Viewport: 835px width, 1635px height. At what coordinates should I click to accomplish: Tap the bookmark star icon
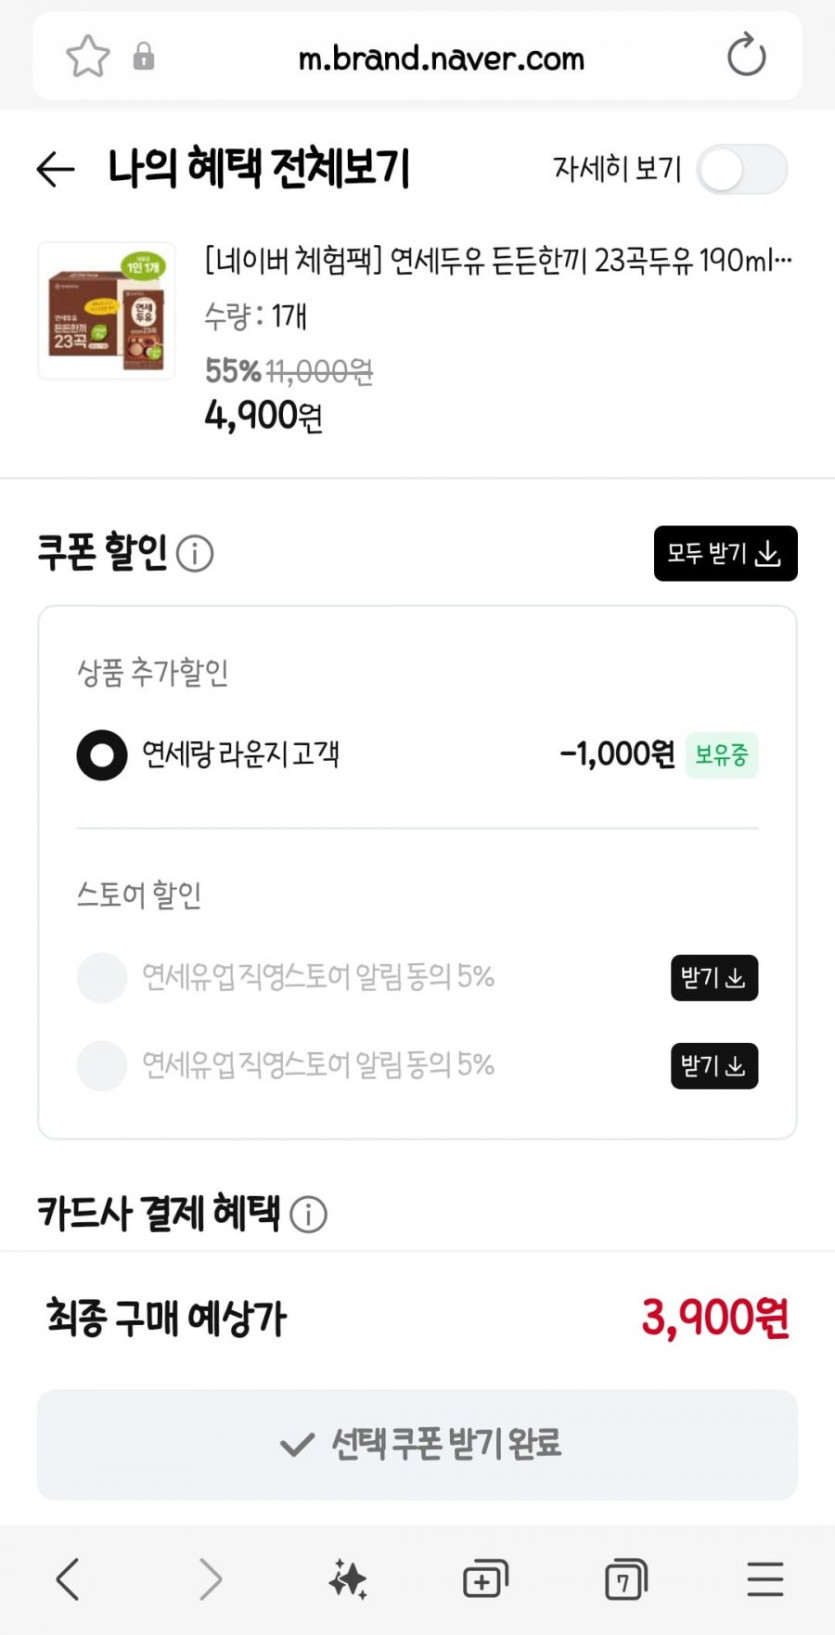[87, 56]
